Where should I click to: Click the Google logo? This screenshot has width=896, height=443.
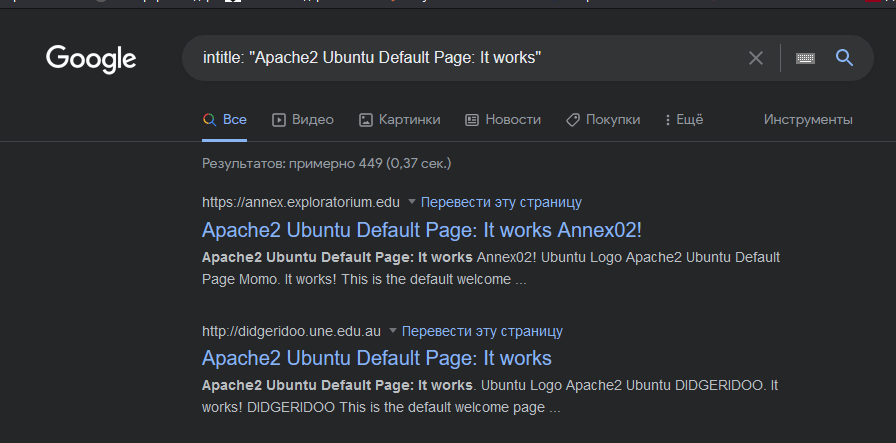click(x=91, y=59)
